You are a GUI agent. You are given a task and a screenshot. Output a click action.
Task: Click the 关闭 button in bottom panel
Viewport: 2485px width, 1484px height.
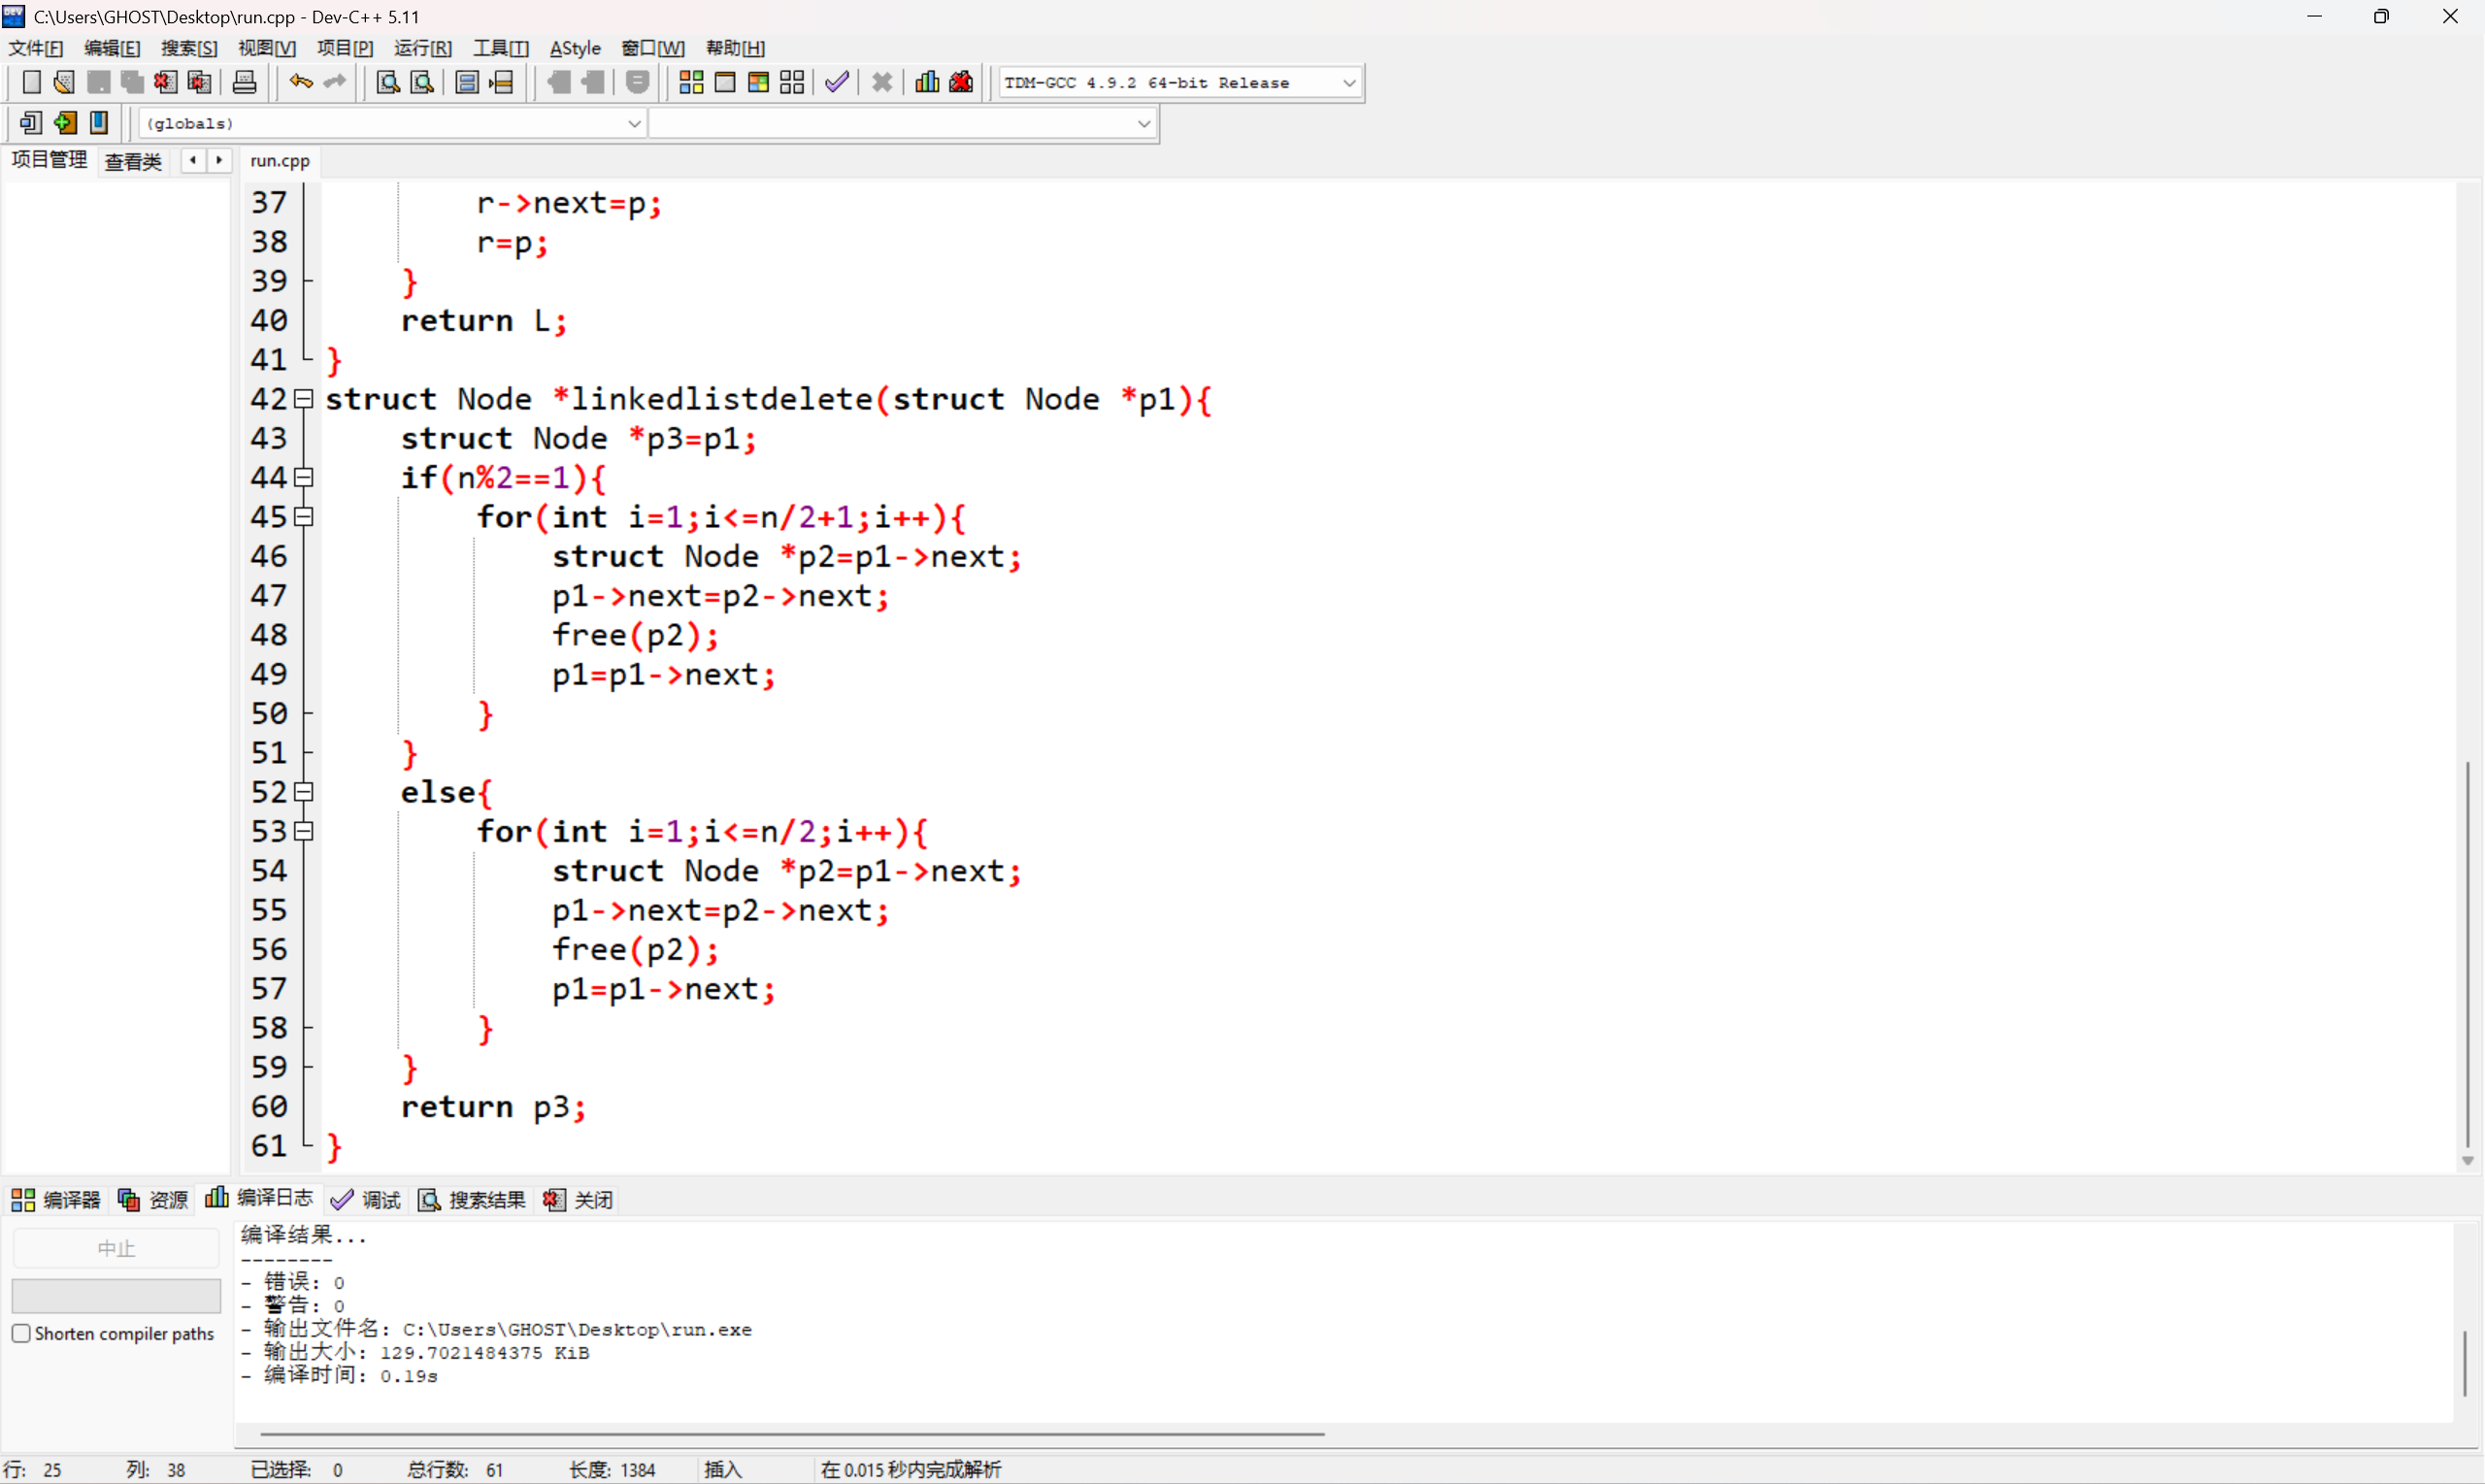pyautogui.click(x=579, y=1199)
